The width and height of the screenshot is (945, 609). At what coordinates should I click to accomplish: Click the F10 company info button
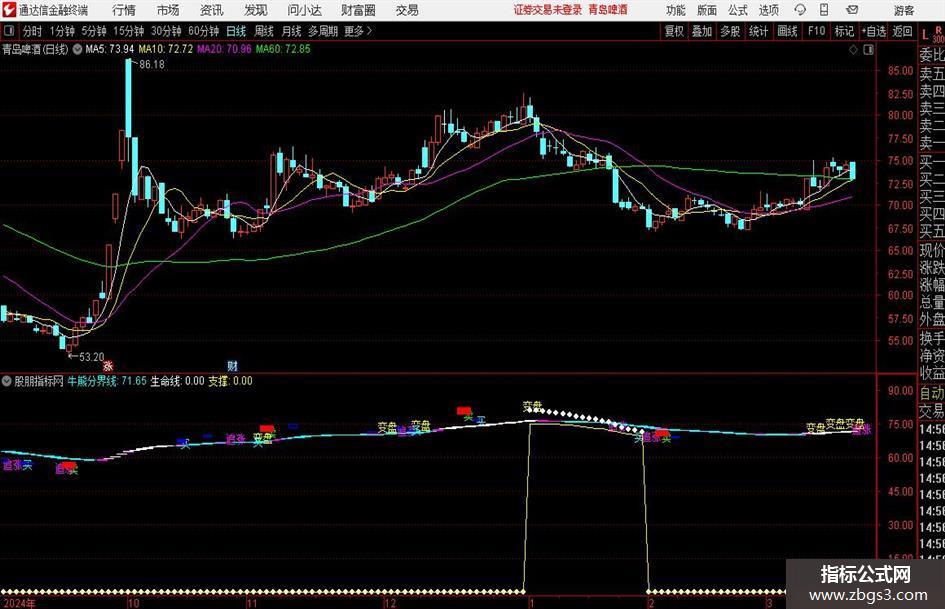point(816,31)
